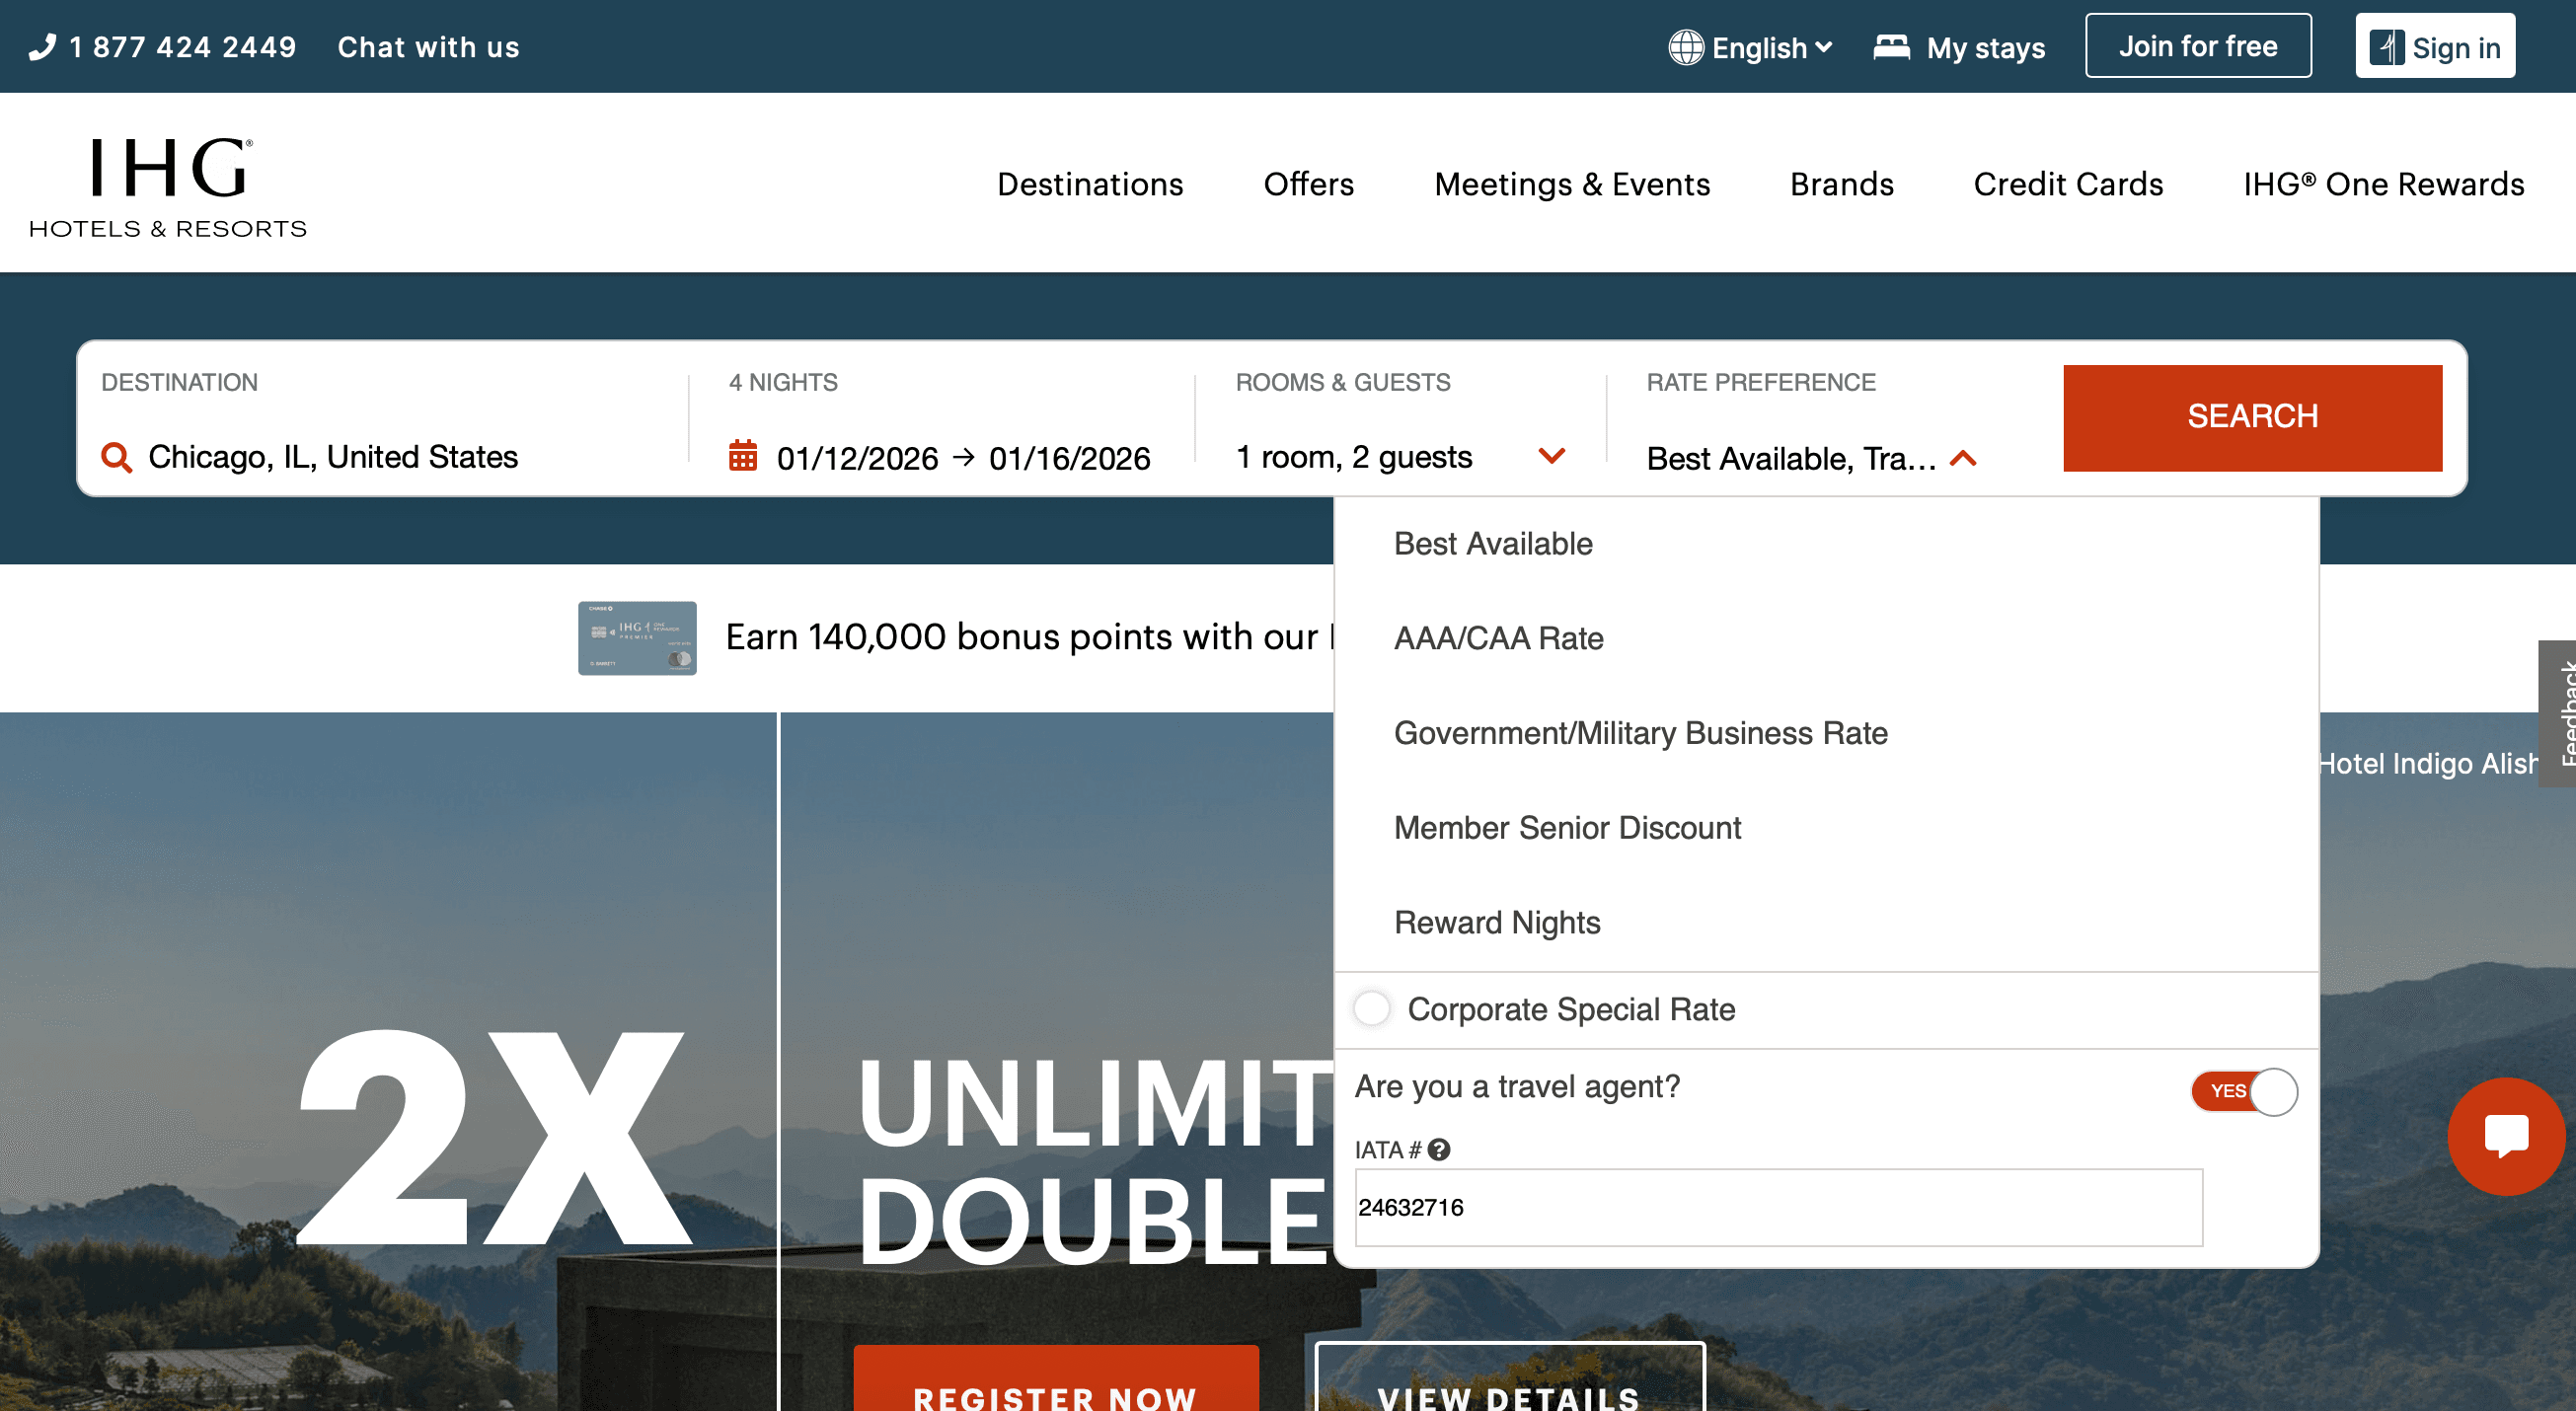
Task: Toggle the travel agent YES switch
Action: coord(2243,1091)
